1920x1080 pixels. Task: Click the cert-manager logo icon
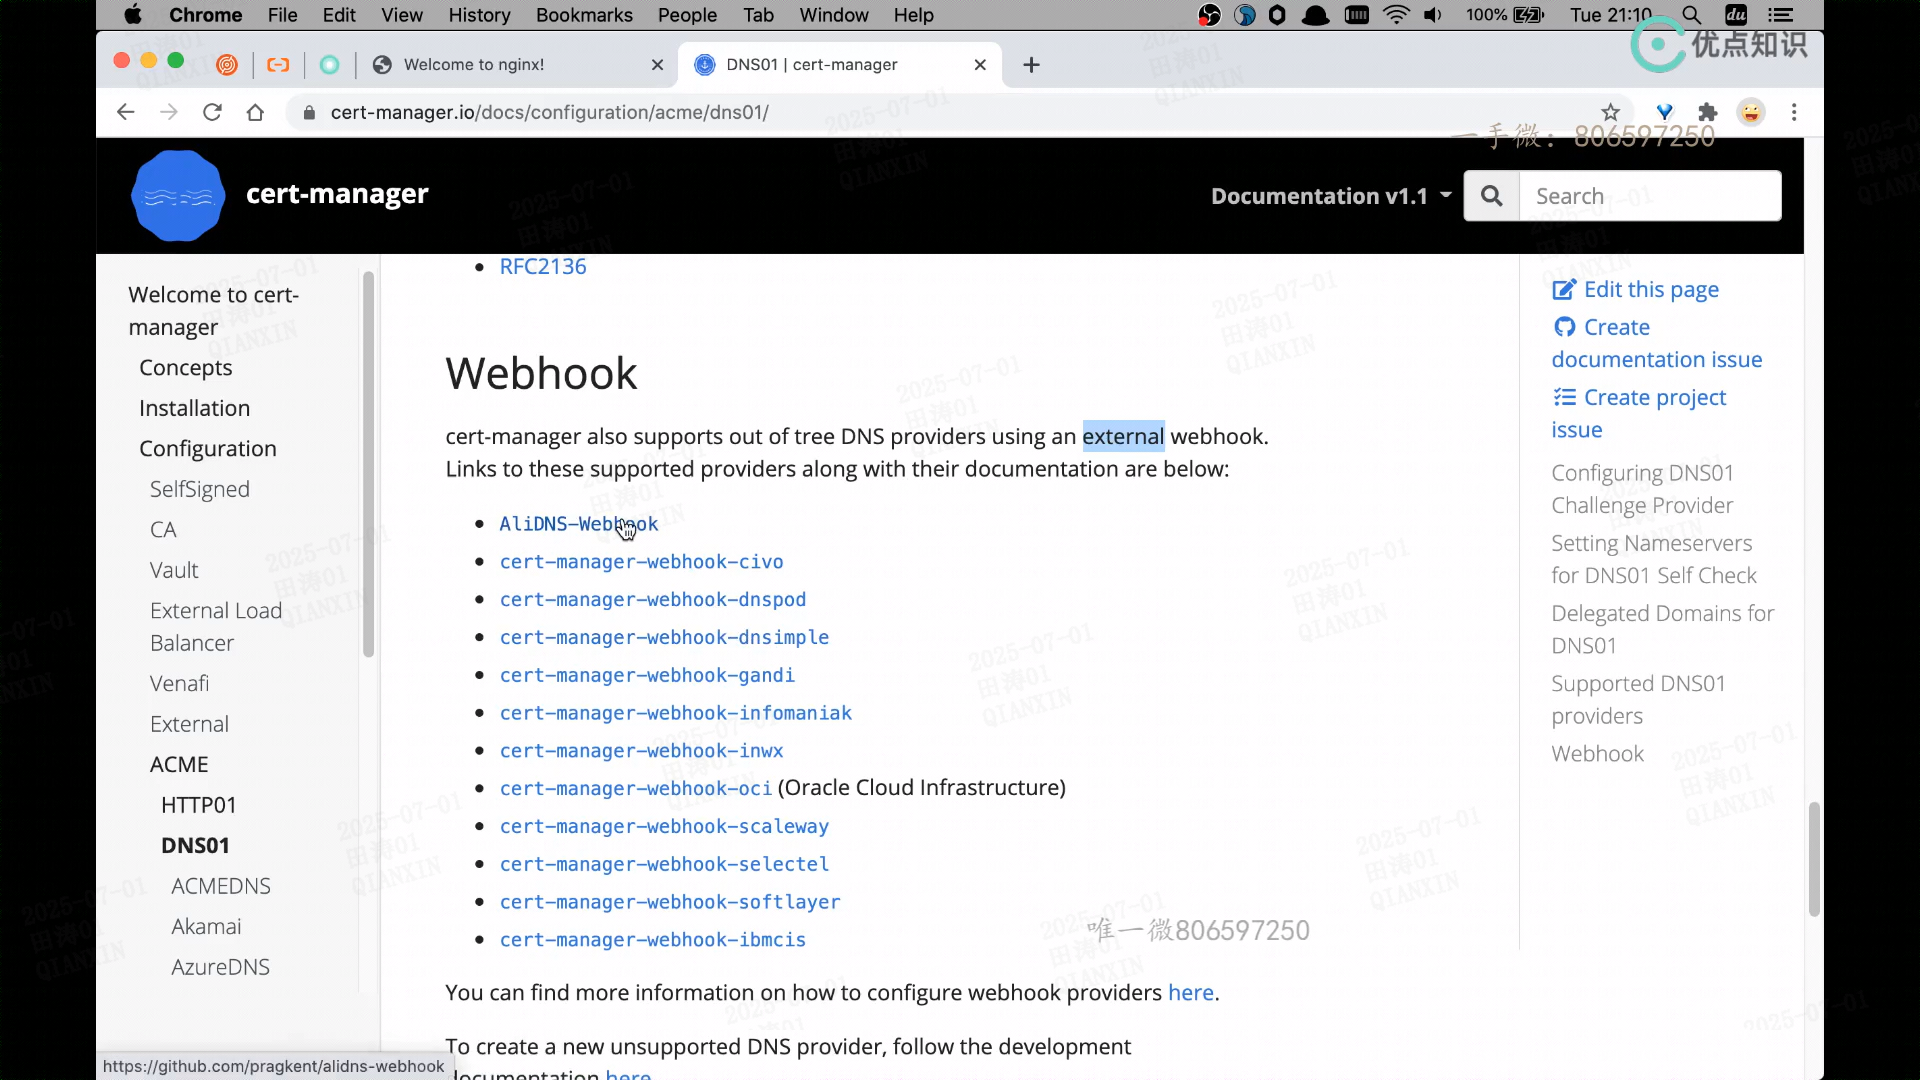178,196
